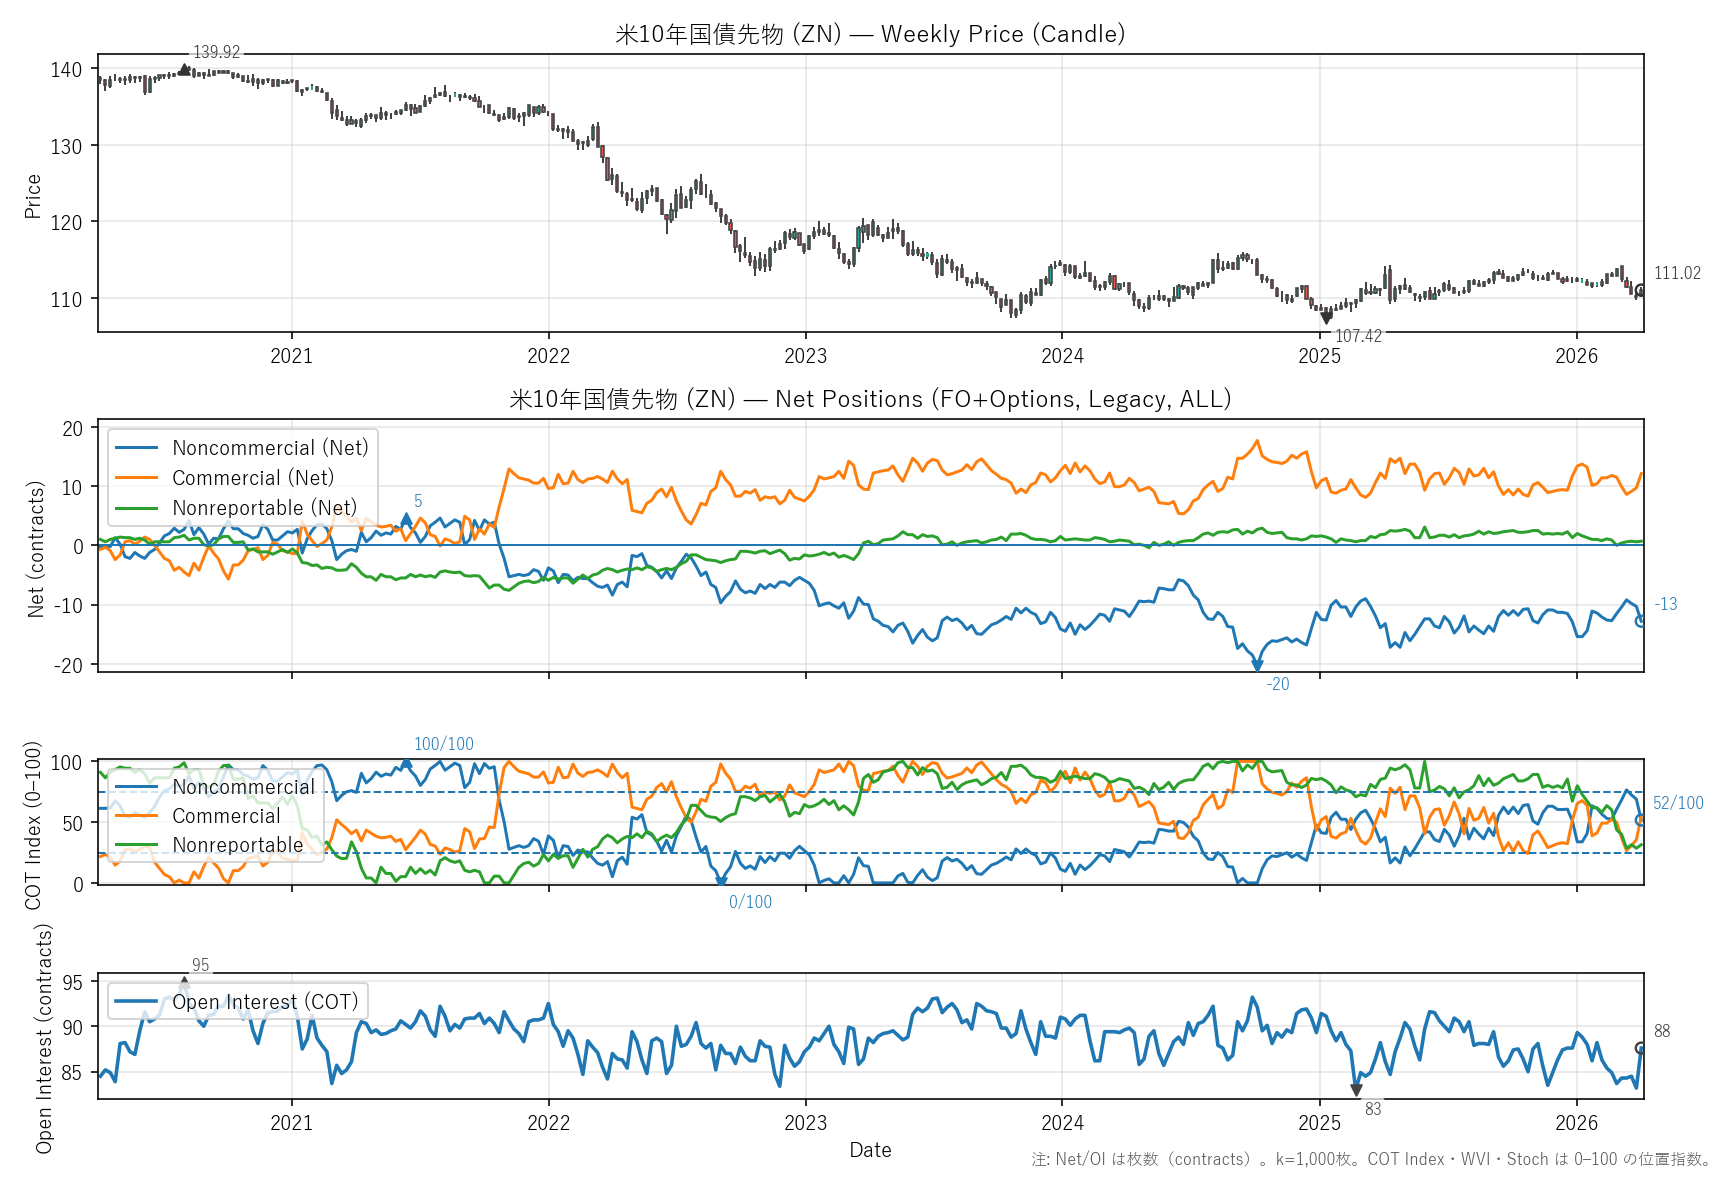Image resolution: width=1728 pixels, height=1180 pixels.
Task: Select the latest Open Interest circle marker at 88
Action: point(1640,1048)
